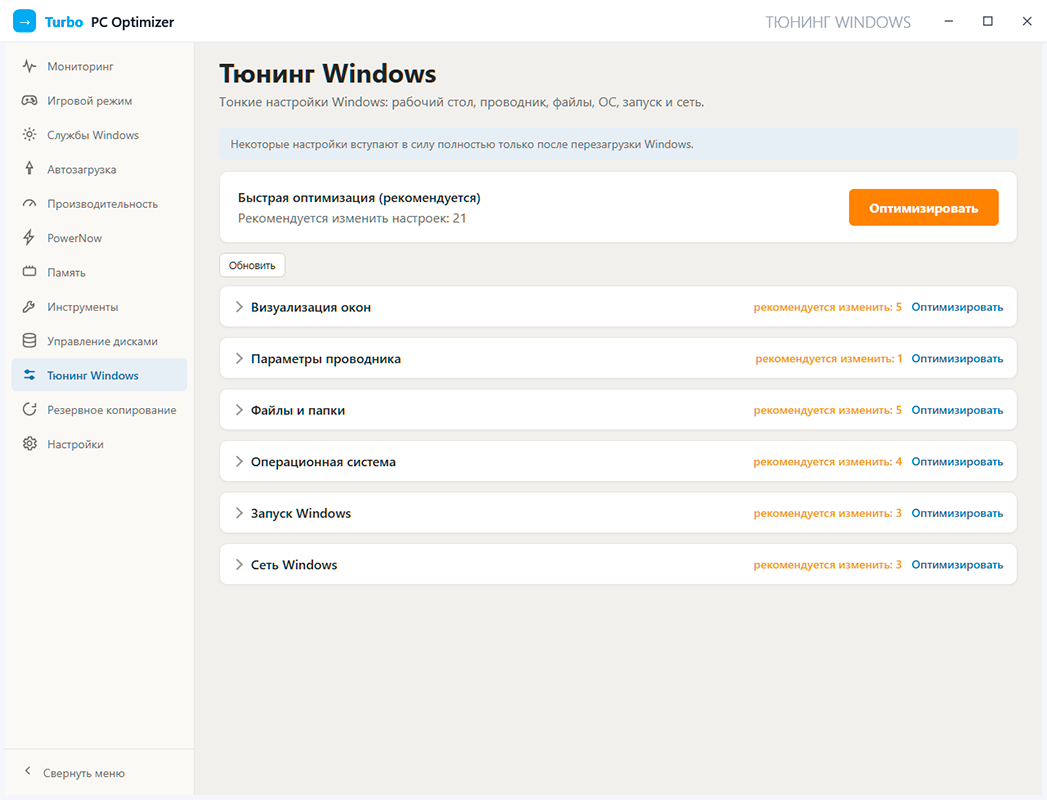Click "рекомендуется изменить: 1" text
The image size is (1047, 800).
[x=829, y=358]
